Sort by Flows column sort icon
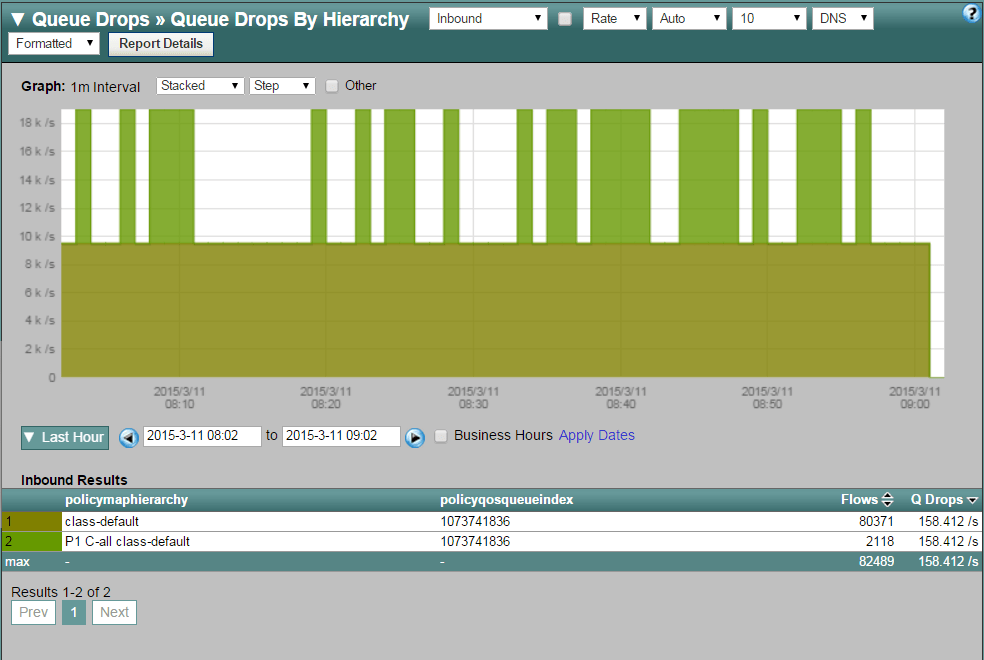This screenshot has height=660, width=984. pos(887,500)
